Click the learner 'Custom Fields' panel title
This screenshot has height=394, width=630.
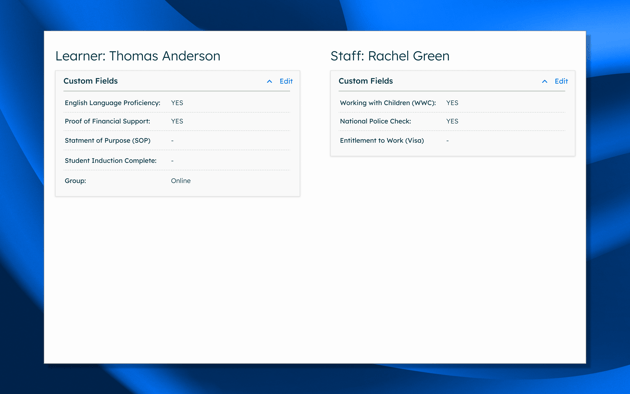[x=90, y=81]
